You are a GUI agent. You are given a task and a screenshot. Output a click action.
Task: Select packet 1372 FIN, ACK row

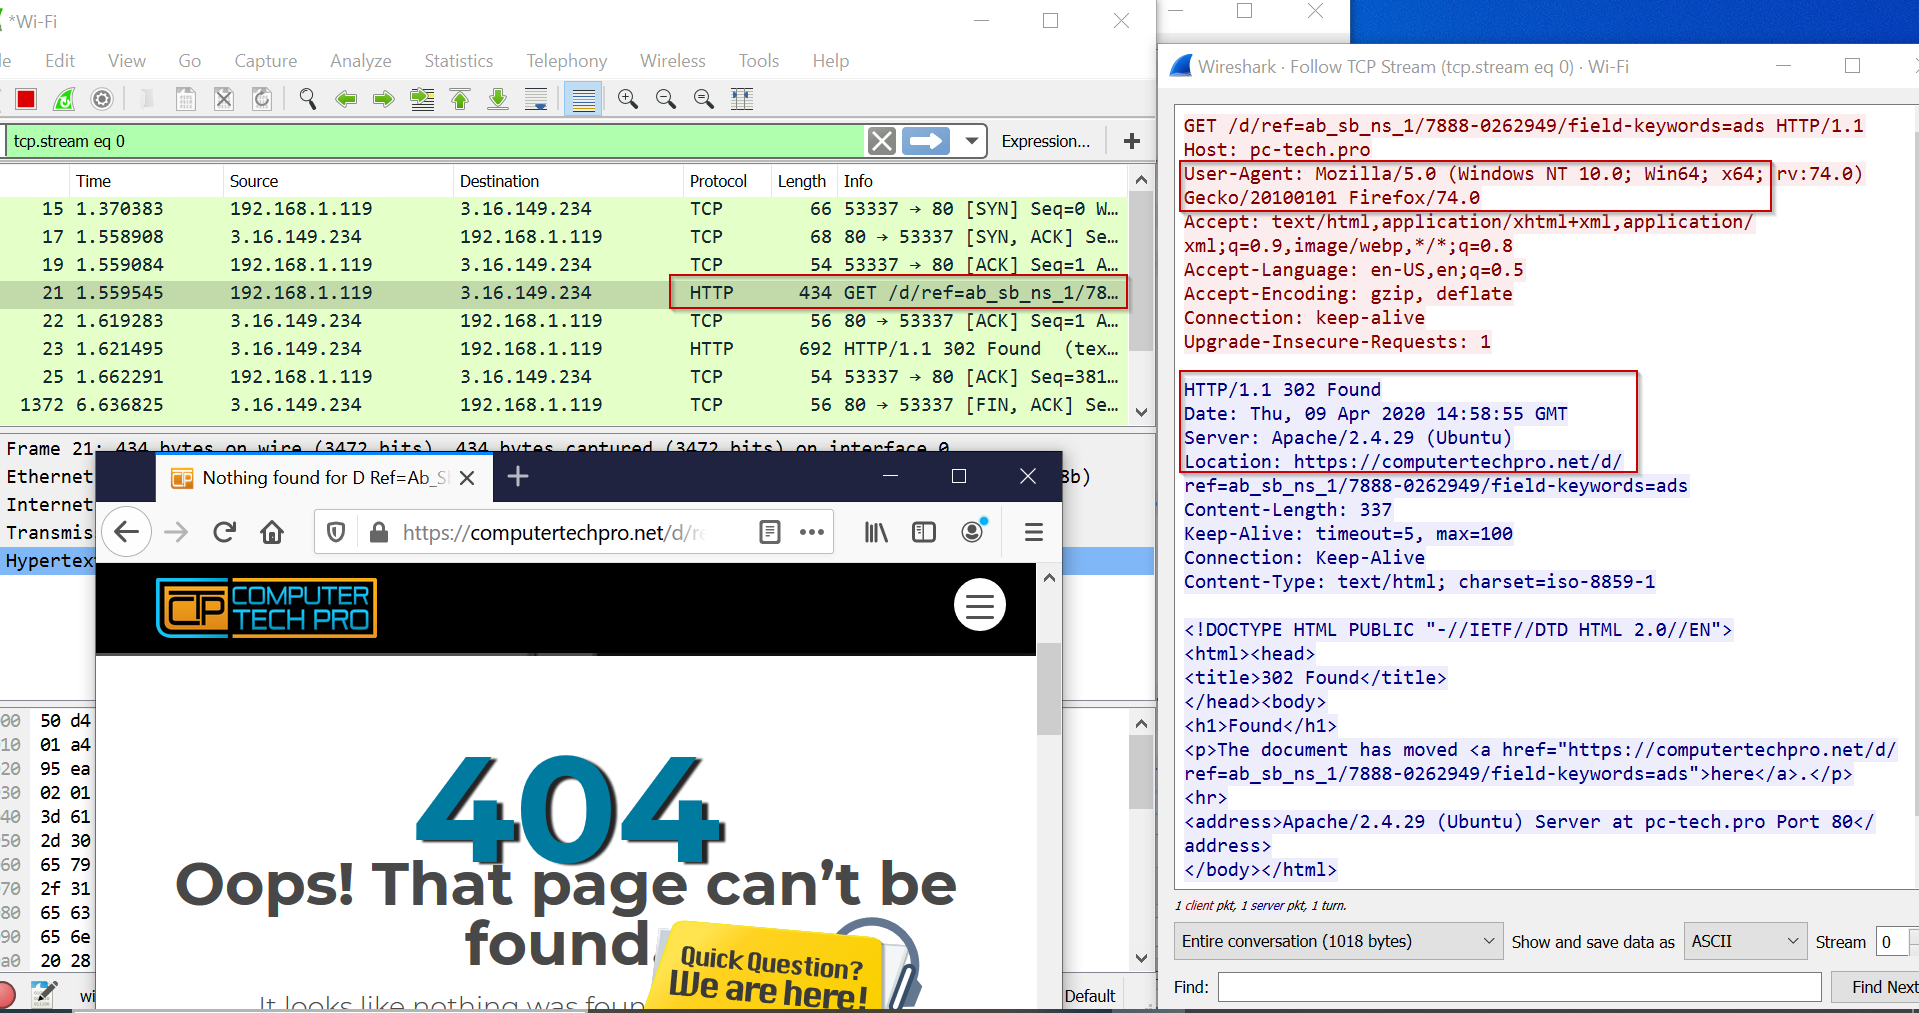coord(564,405)
